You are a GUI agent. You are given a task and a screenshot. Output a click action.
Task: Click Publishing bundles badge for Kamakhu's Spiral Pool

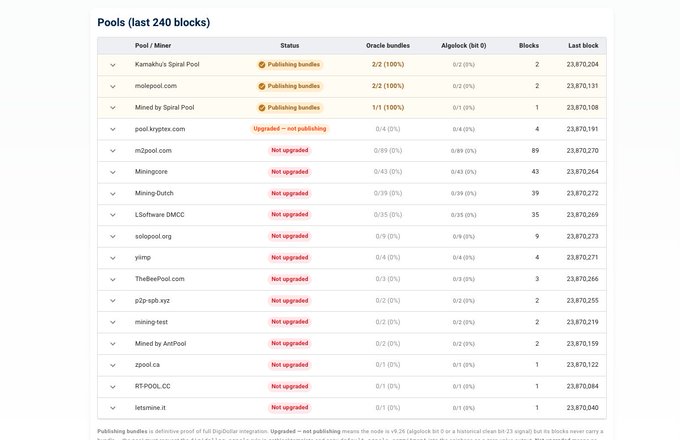[289, 65]
